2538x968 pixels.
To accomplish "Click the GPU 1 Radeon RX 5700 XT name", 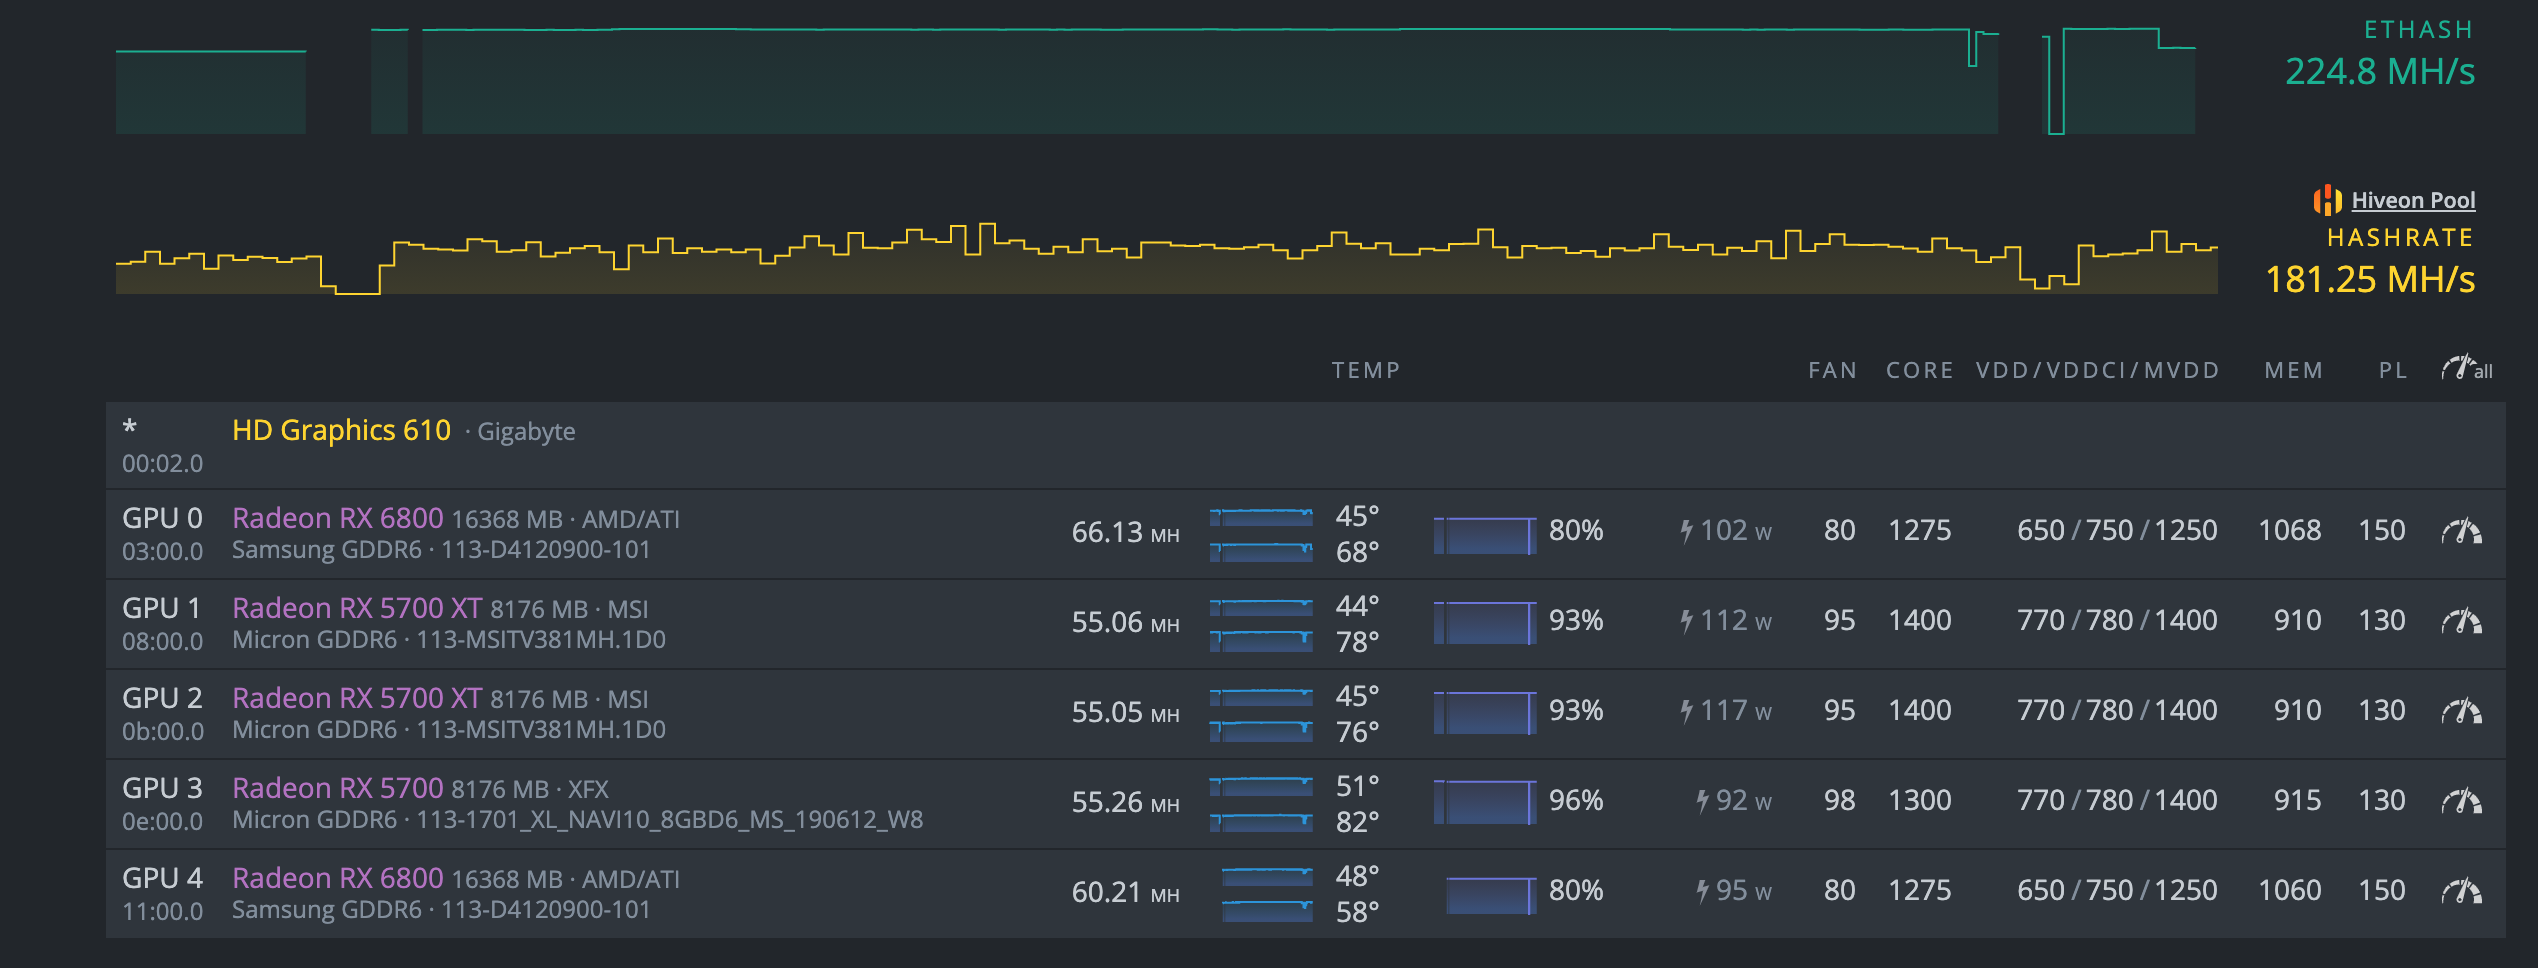I will pyautogui.click(x=356, y=608).
